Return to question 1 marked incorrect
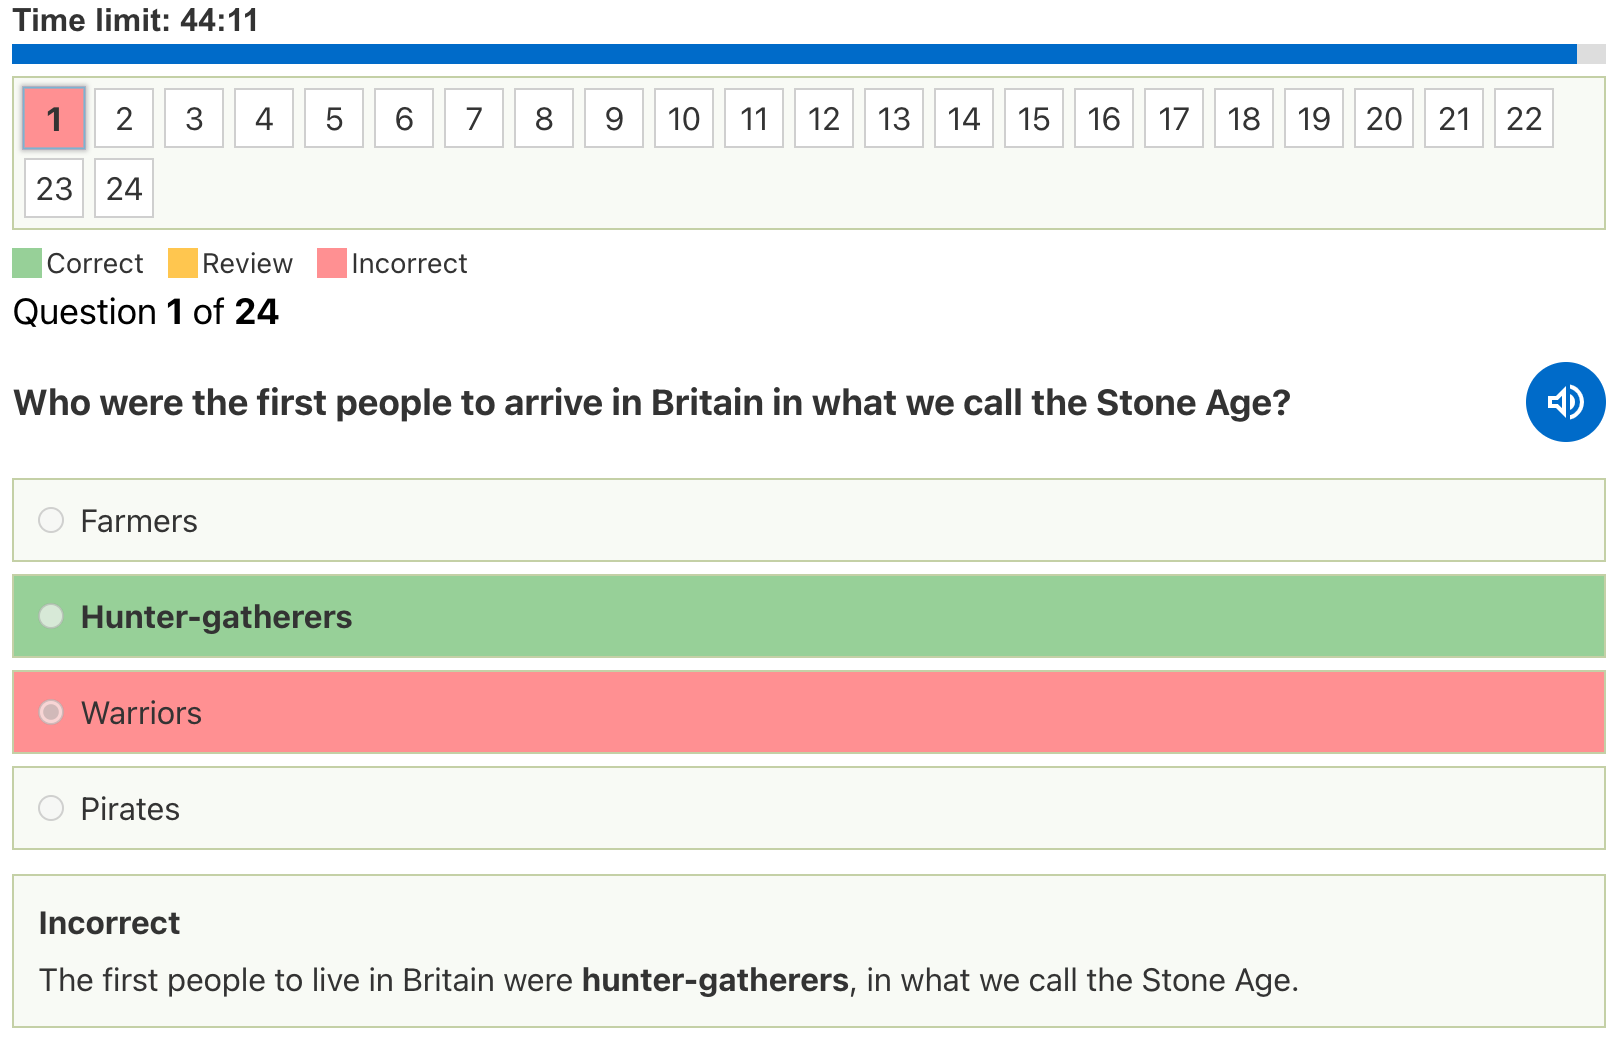Image resolution: width=1618 pixels, height=1038 pixels. [x=54, y=119]
